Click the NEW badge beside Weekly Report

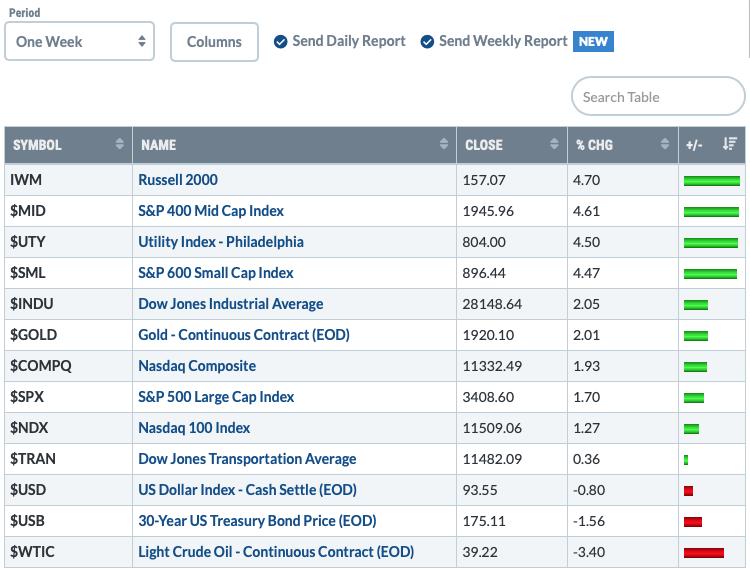(593, 42)
